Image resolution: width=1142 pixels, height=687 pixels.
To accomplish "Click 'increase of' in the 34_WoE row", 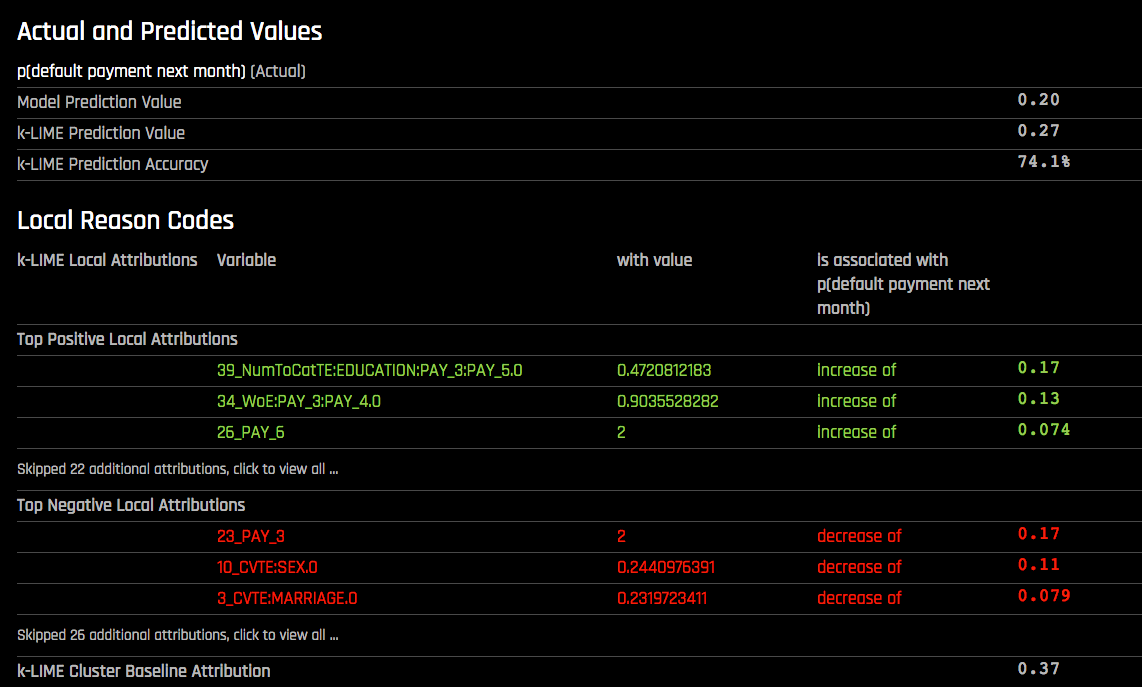I will tap(856, 401).
